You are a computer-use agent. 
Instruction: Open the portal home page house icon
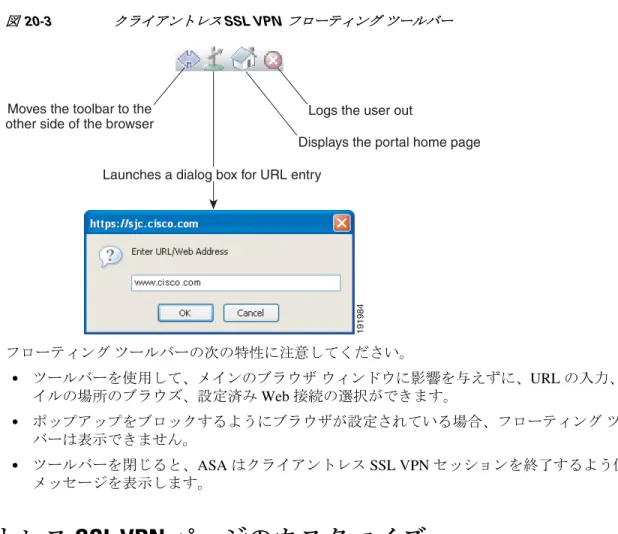point(244,58)
